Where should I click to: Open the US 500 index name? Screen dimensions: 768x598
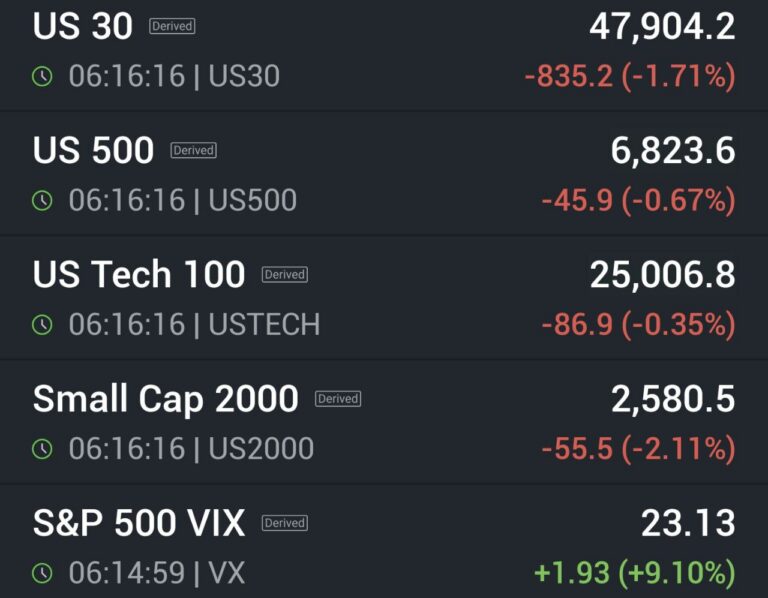tap(94, 151)
